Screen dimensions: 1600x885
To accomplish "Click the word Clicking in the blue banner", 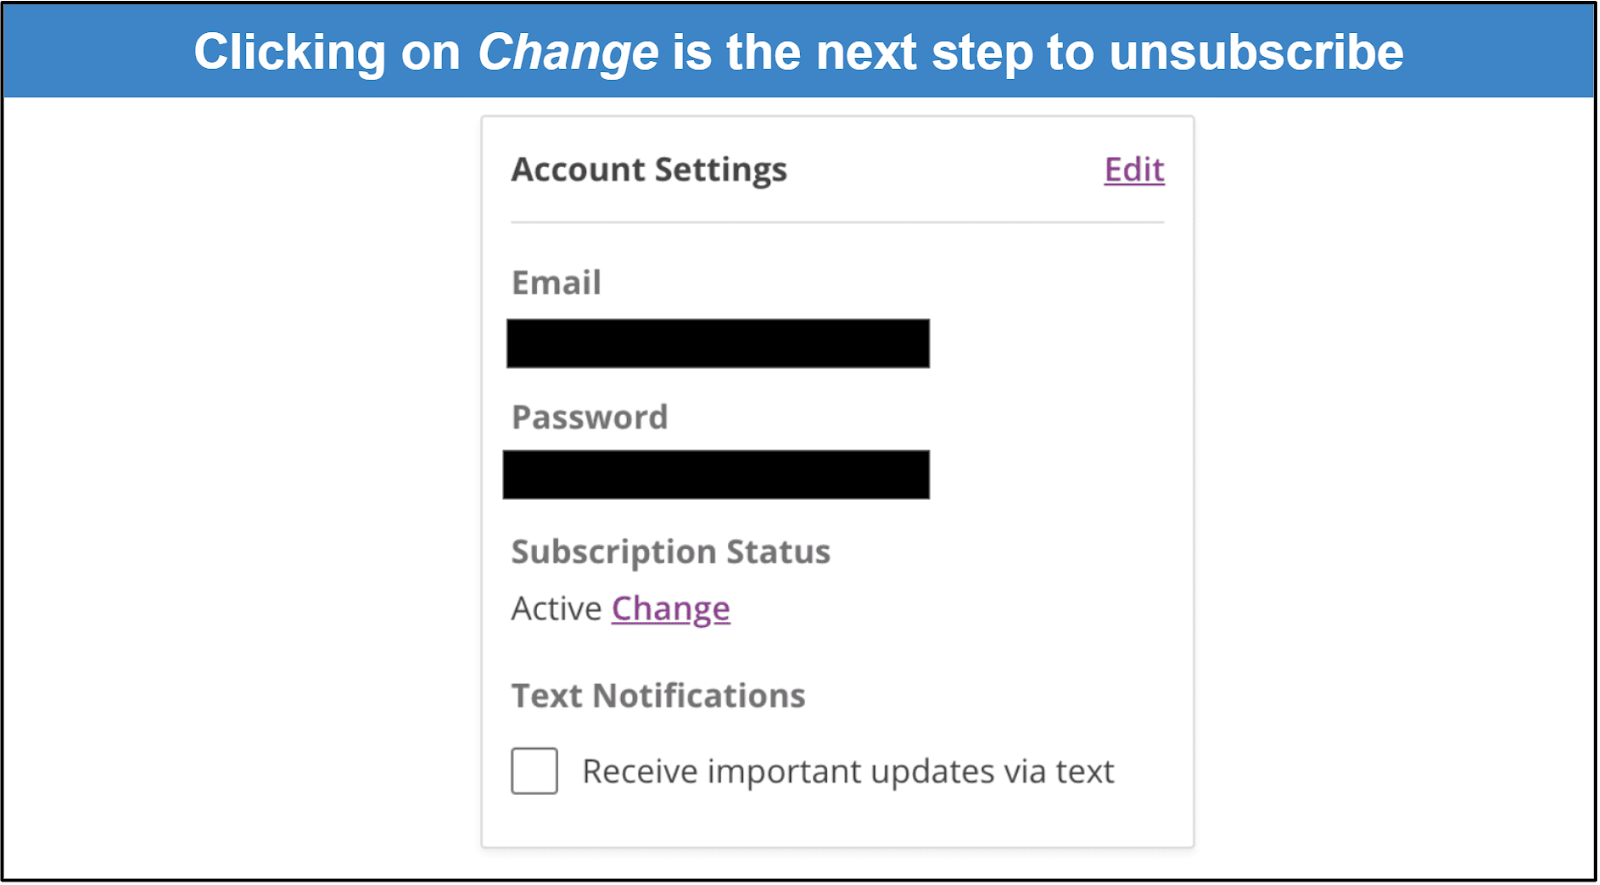I will coord(290,53).
